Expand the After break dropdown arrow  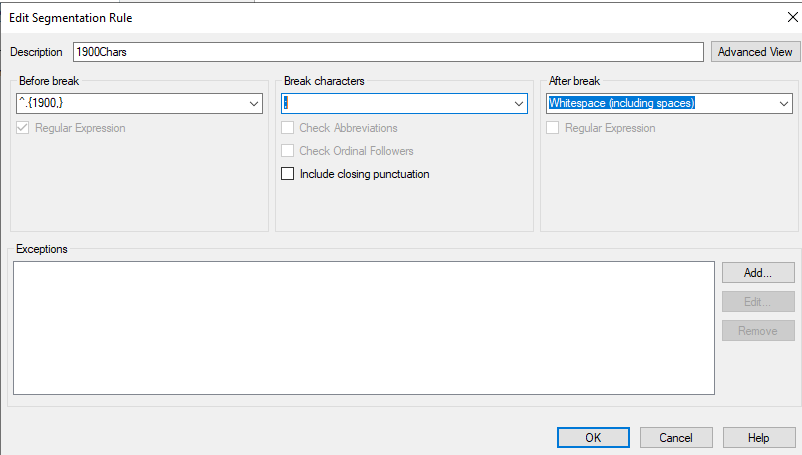point(784,103)
